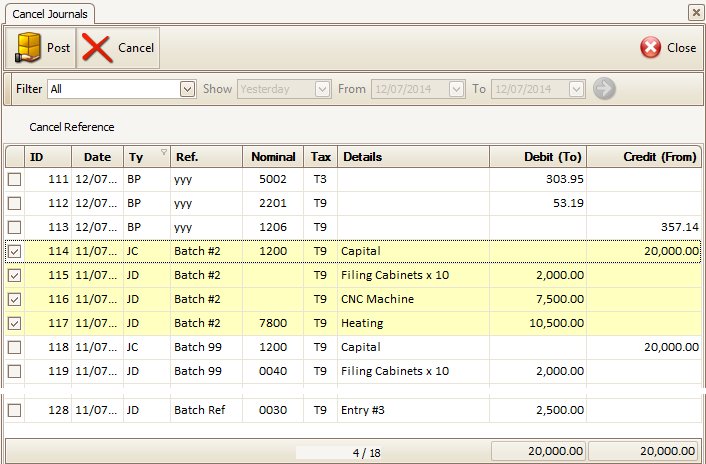Screen dimensions: 706x464
Task: Sort by the Tax column header
Action: (x=320, y=157)
